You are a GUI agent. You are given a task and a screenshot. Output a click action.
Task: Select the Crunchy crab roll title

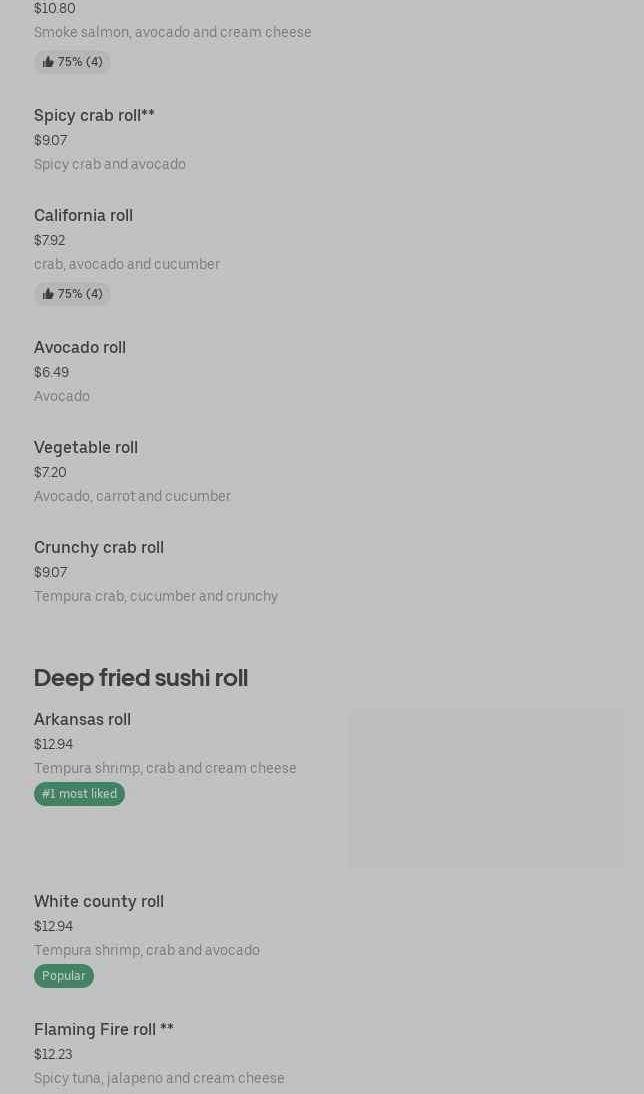pyautogui.click(x=99, y=548)
